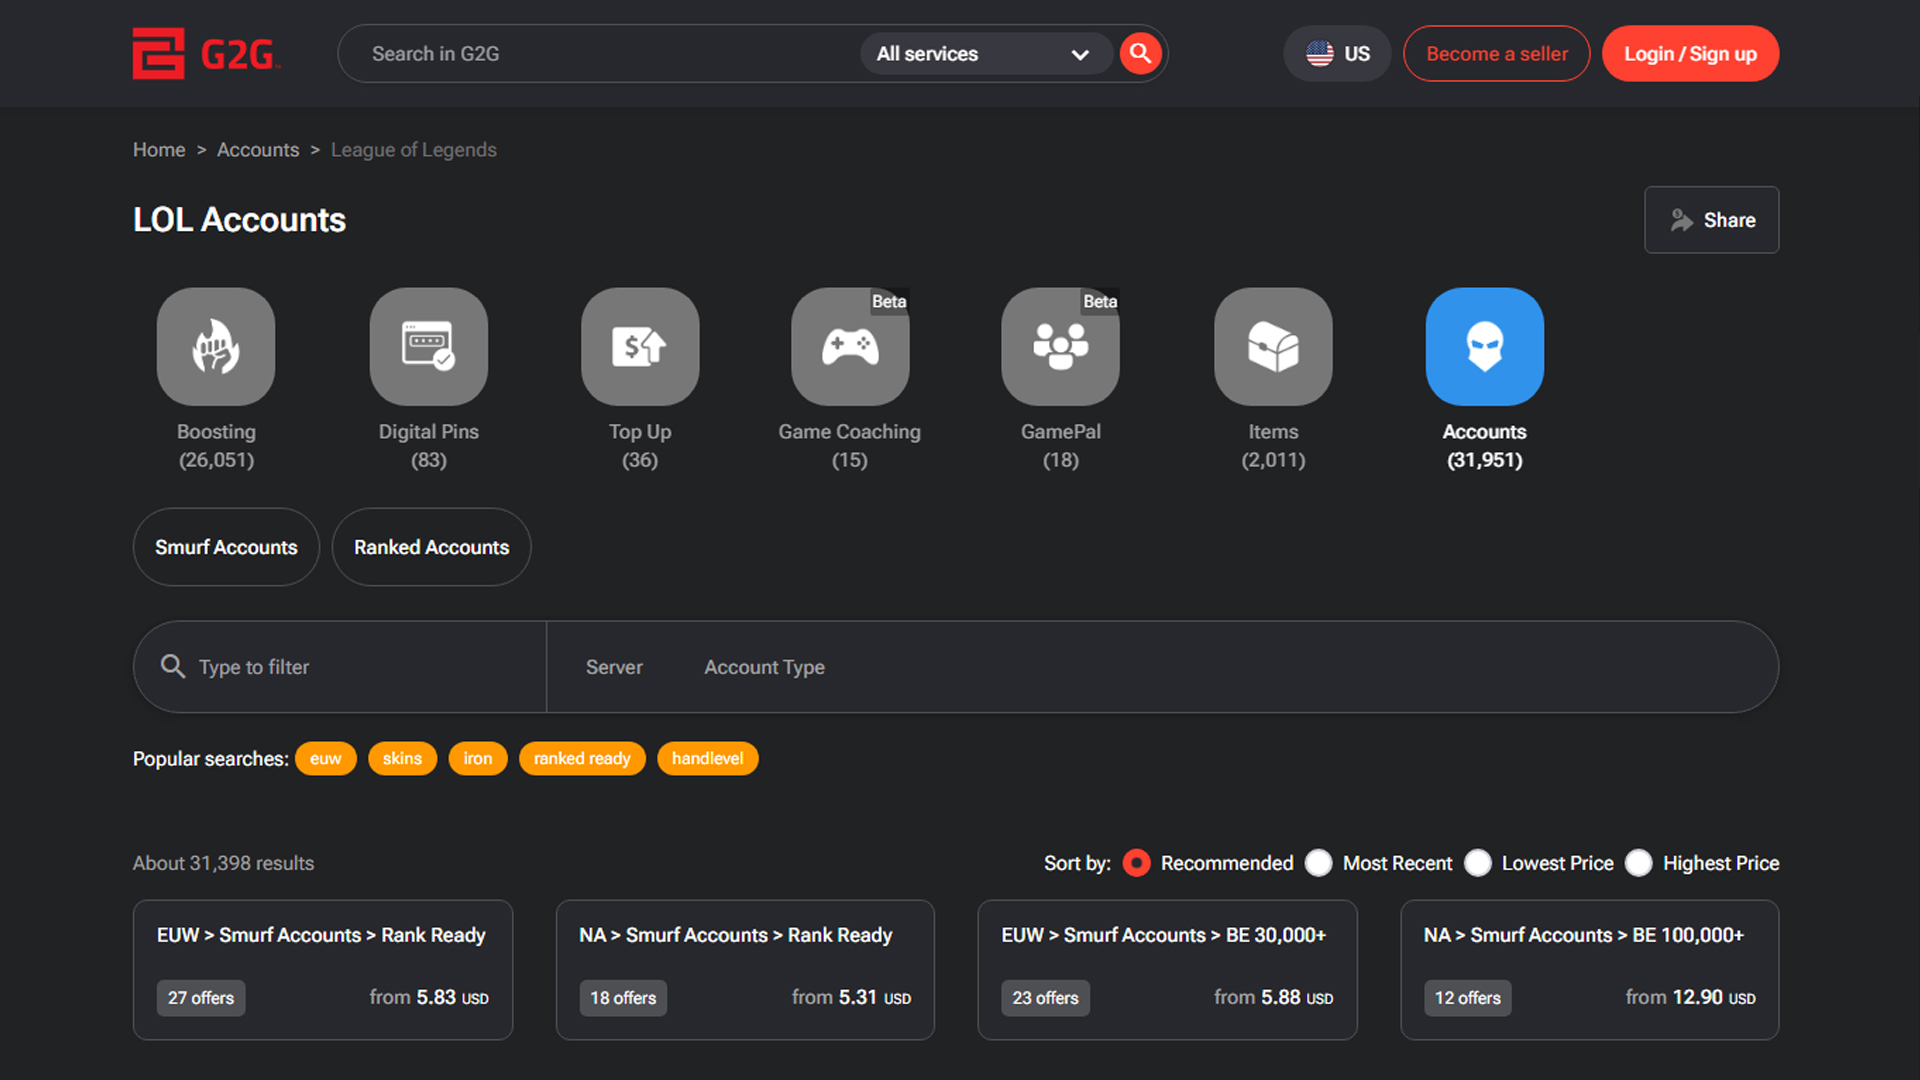
Task: Open the Boosting category icon
Action: click(216, 346)
